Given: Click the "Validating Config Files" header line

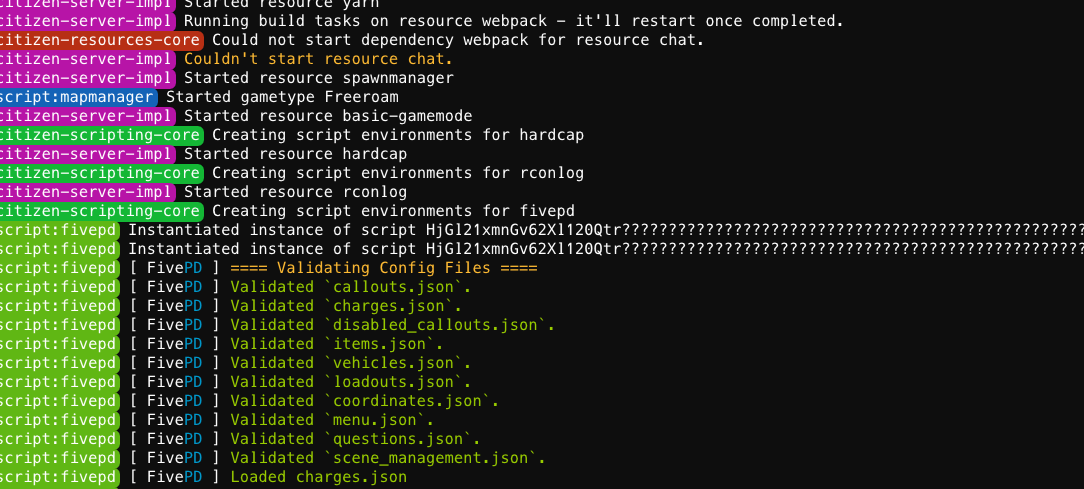Looking at the screenshot, I should tap(384, 268).
